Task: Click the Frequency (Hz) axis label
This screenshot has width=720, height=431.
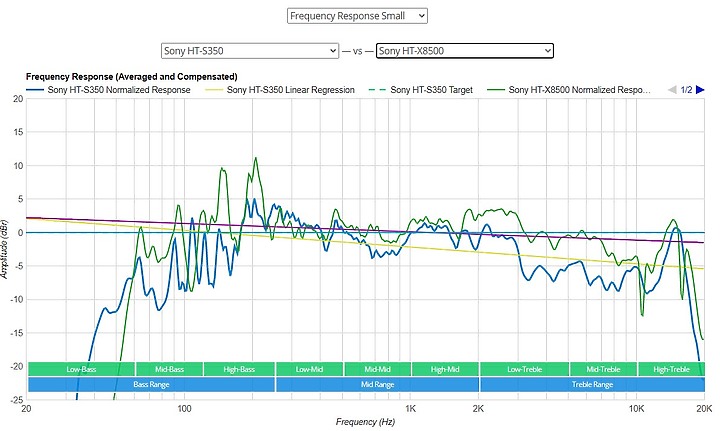Action: [365, 421]
